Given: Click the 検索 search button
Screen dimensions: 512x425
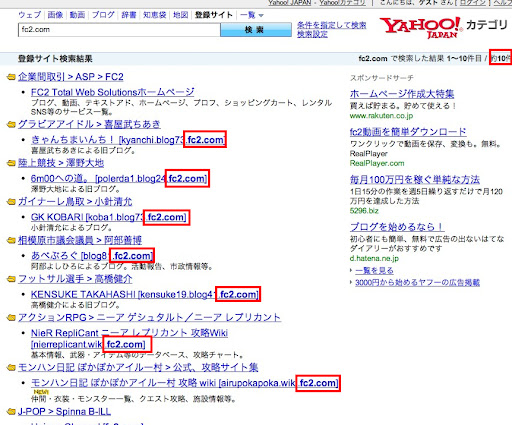Looking at the screenshot, I should click(x=256, y=30).
